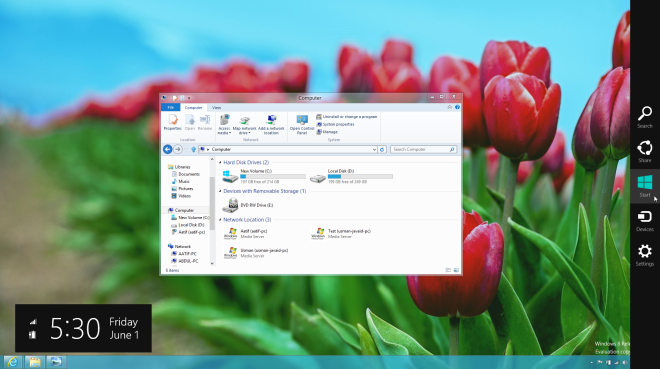This screenshot has height=369, width=660.
Task: Collapse the Hard Disk Drives group
Action: pyautogui.click(x=220, y=162)
